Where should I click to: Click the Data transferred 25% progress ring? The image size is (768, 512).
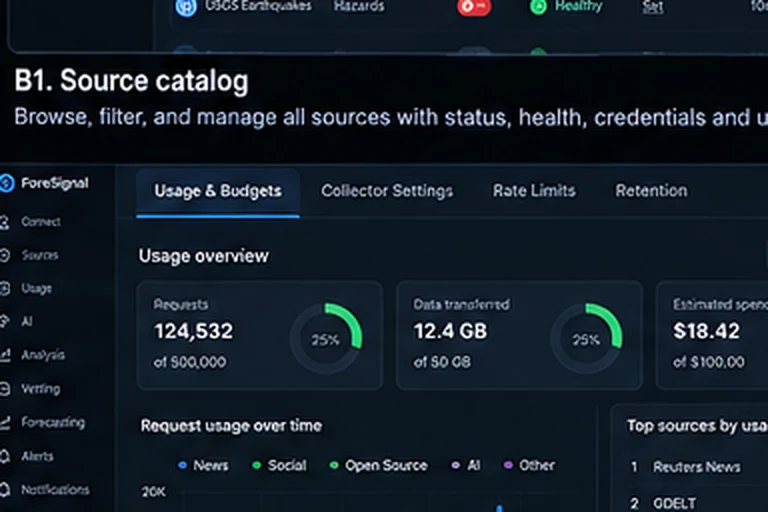click(x=586, y=339)
